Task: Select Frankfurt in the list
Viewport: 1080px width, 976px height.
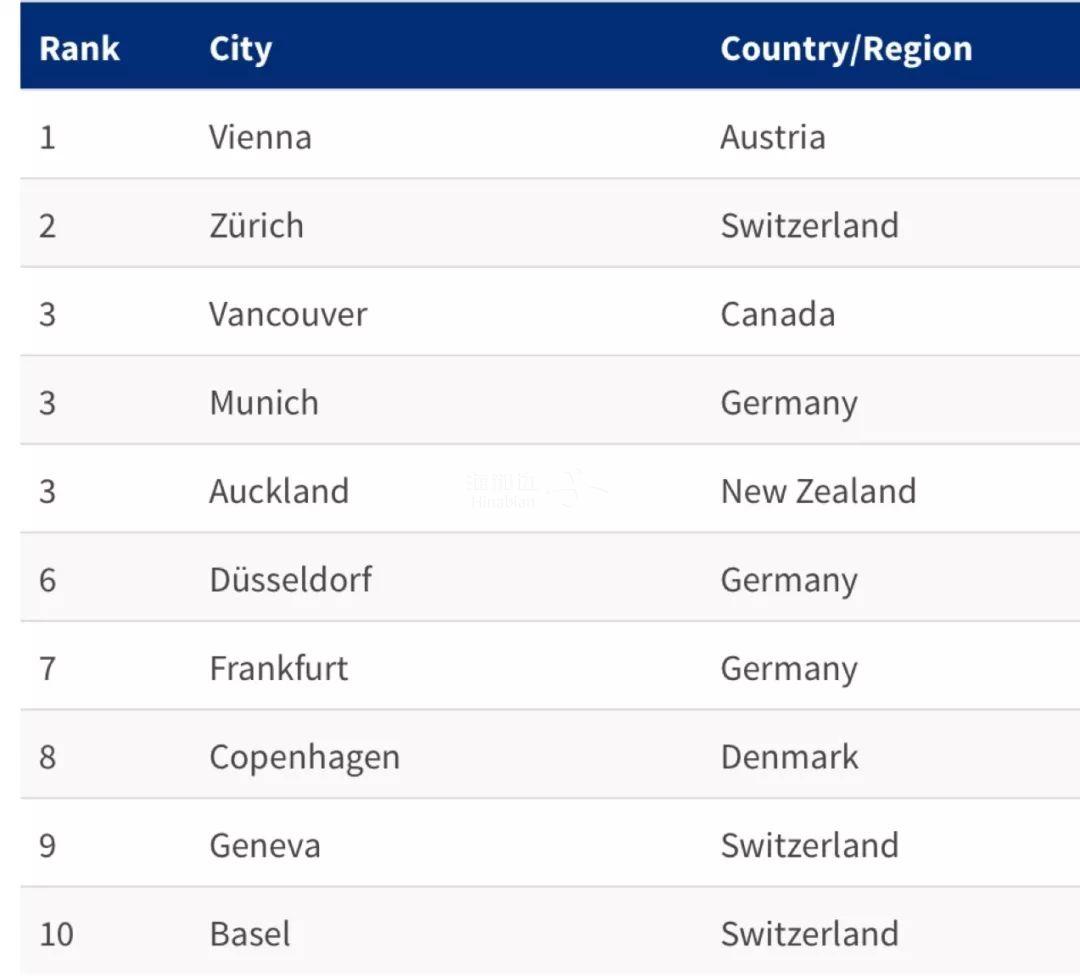Action: pos(279,668)
